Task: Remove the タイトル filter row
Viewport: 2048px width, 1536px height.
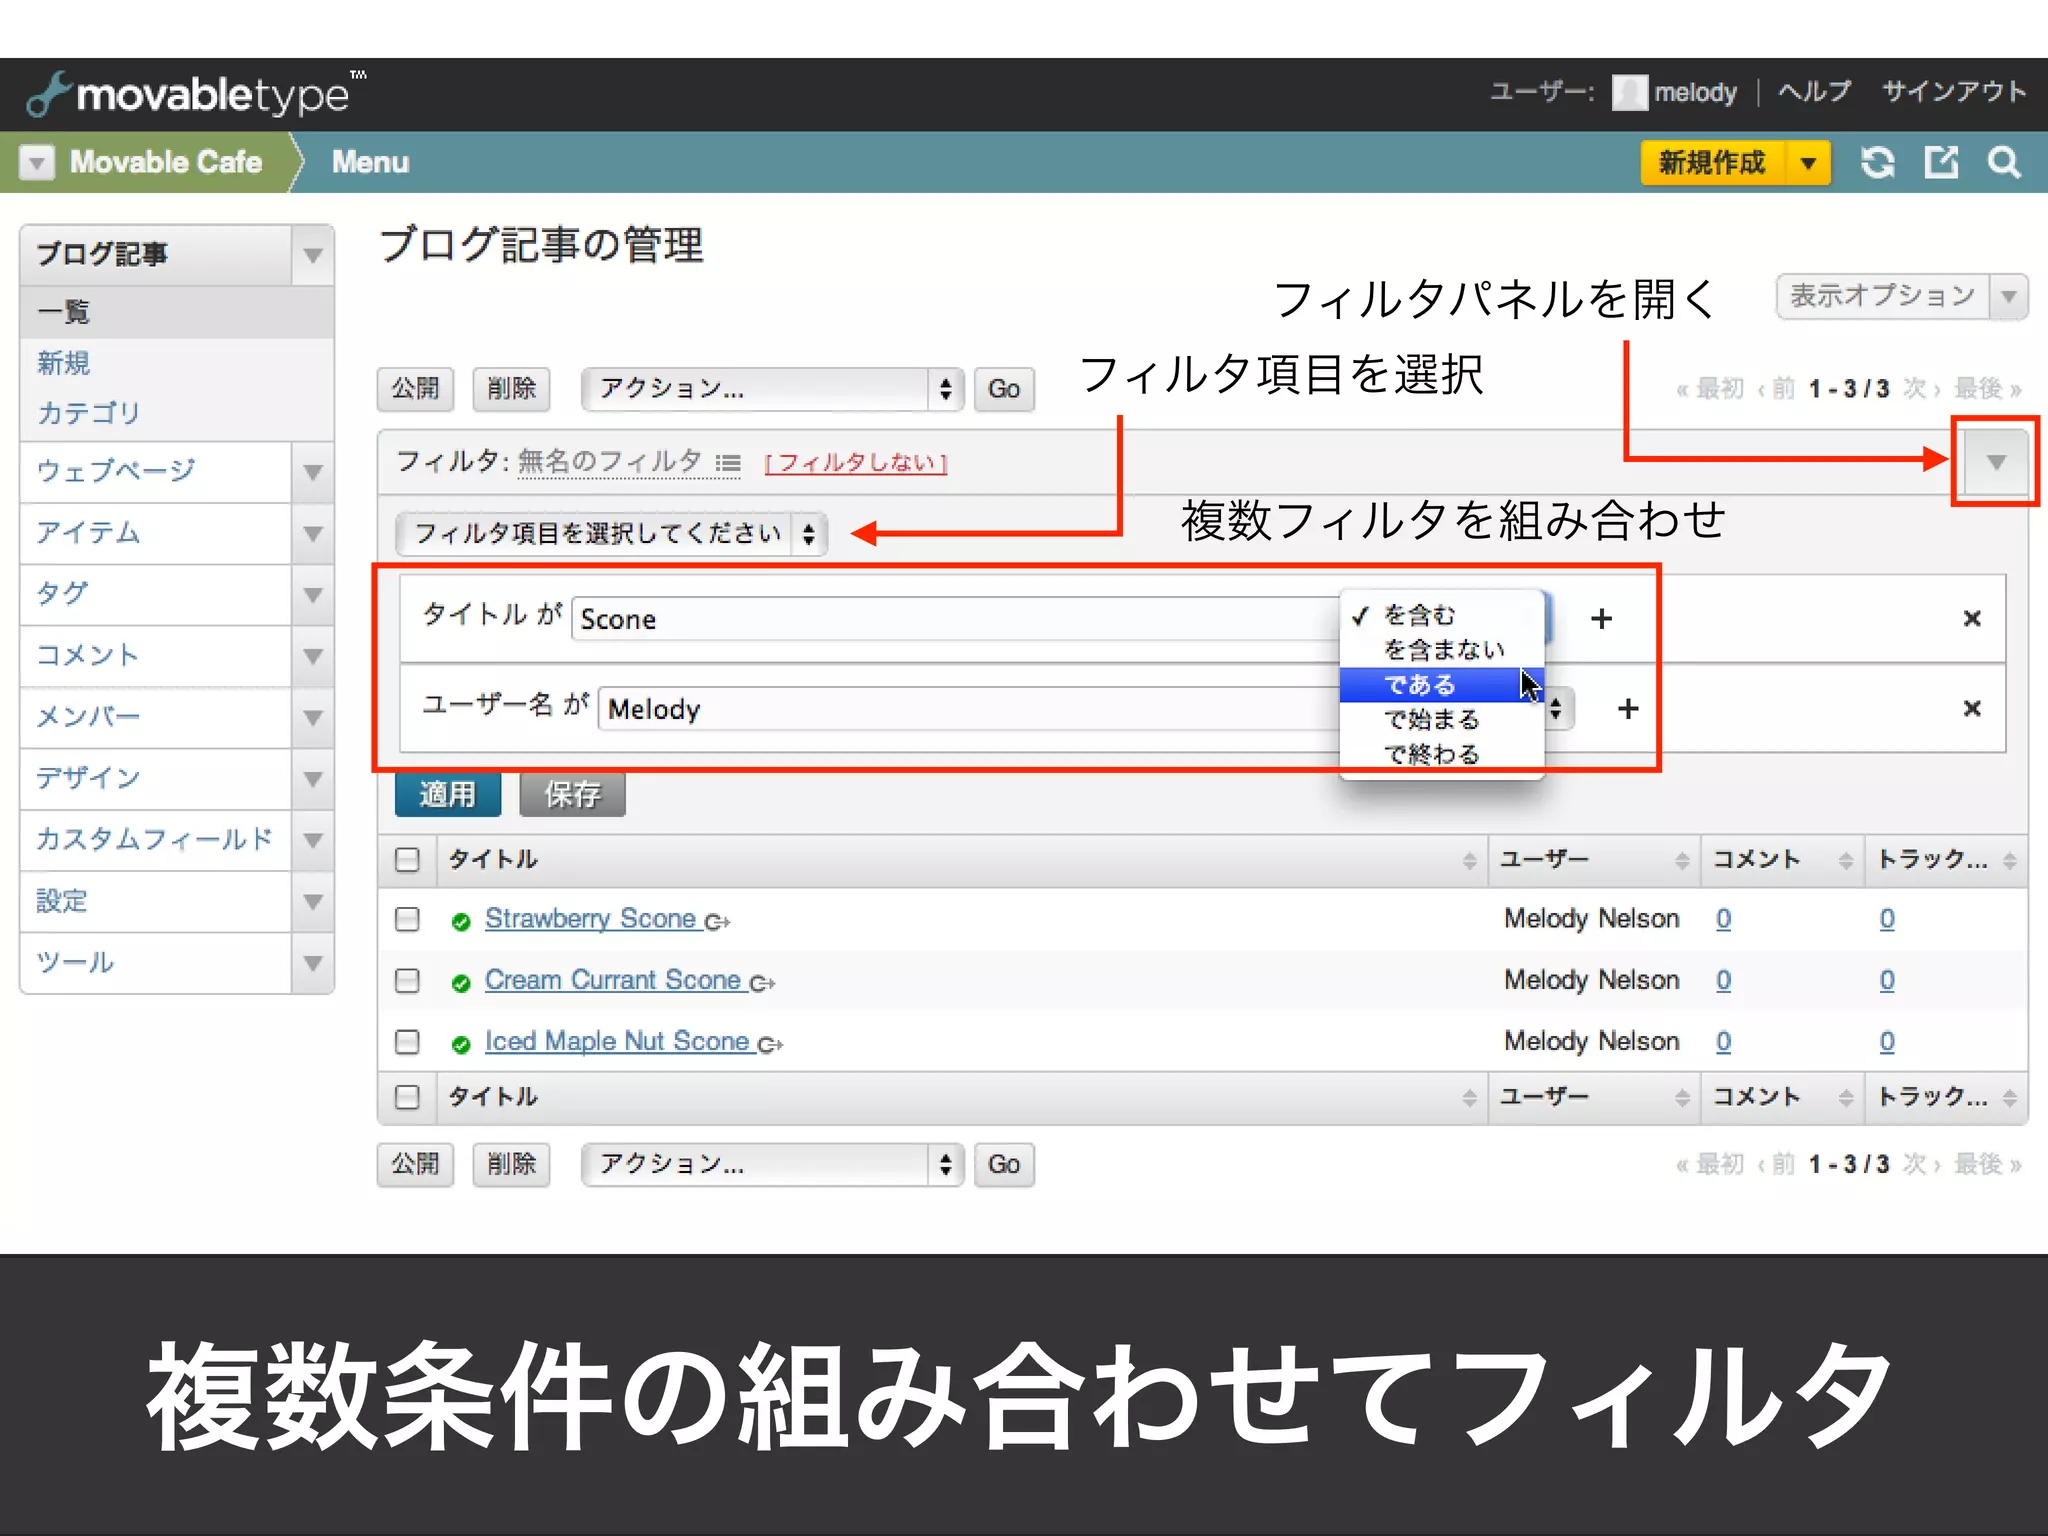Action: [x=1971, y=619]
